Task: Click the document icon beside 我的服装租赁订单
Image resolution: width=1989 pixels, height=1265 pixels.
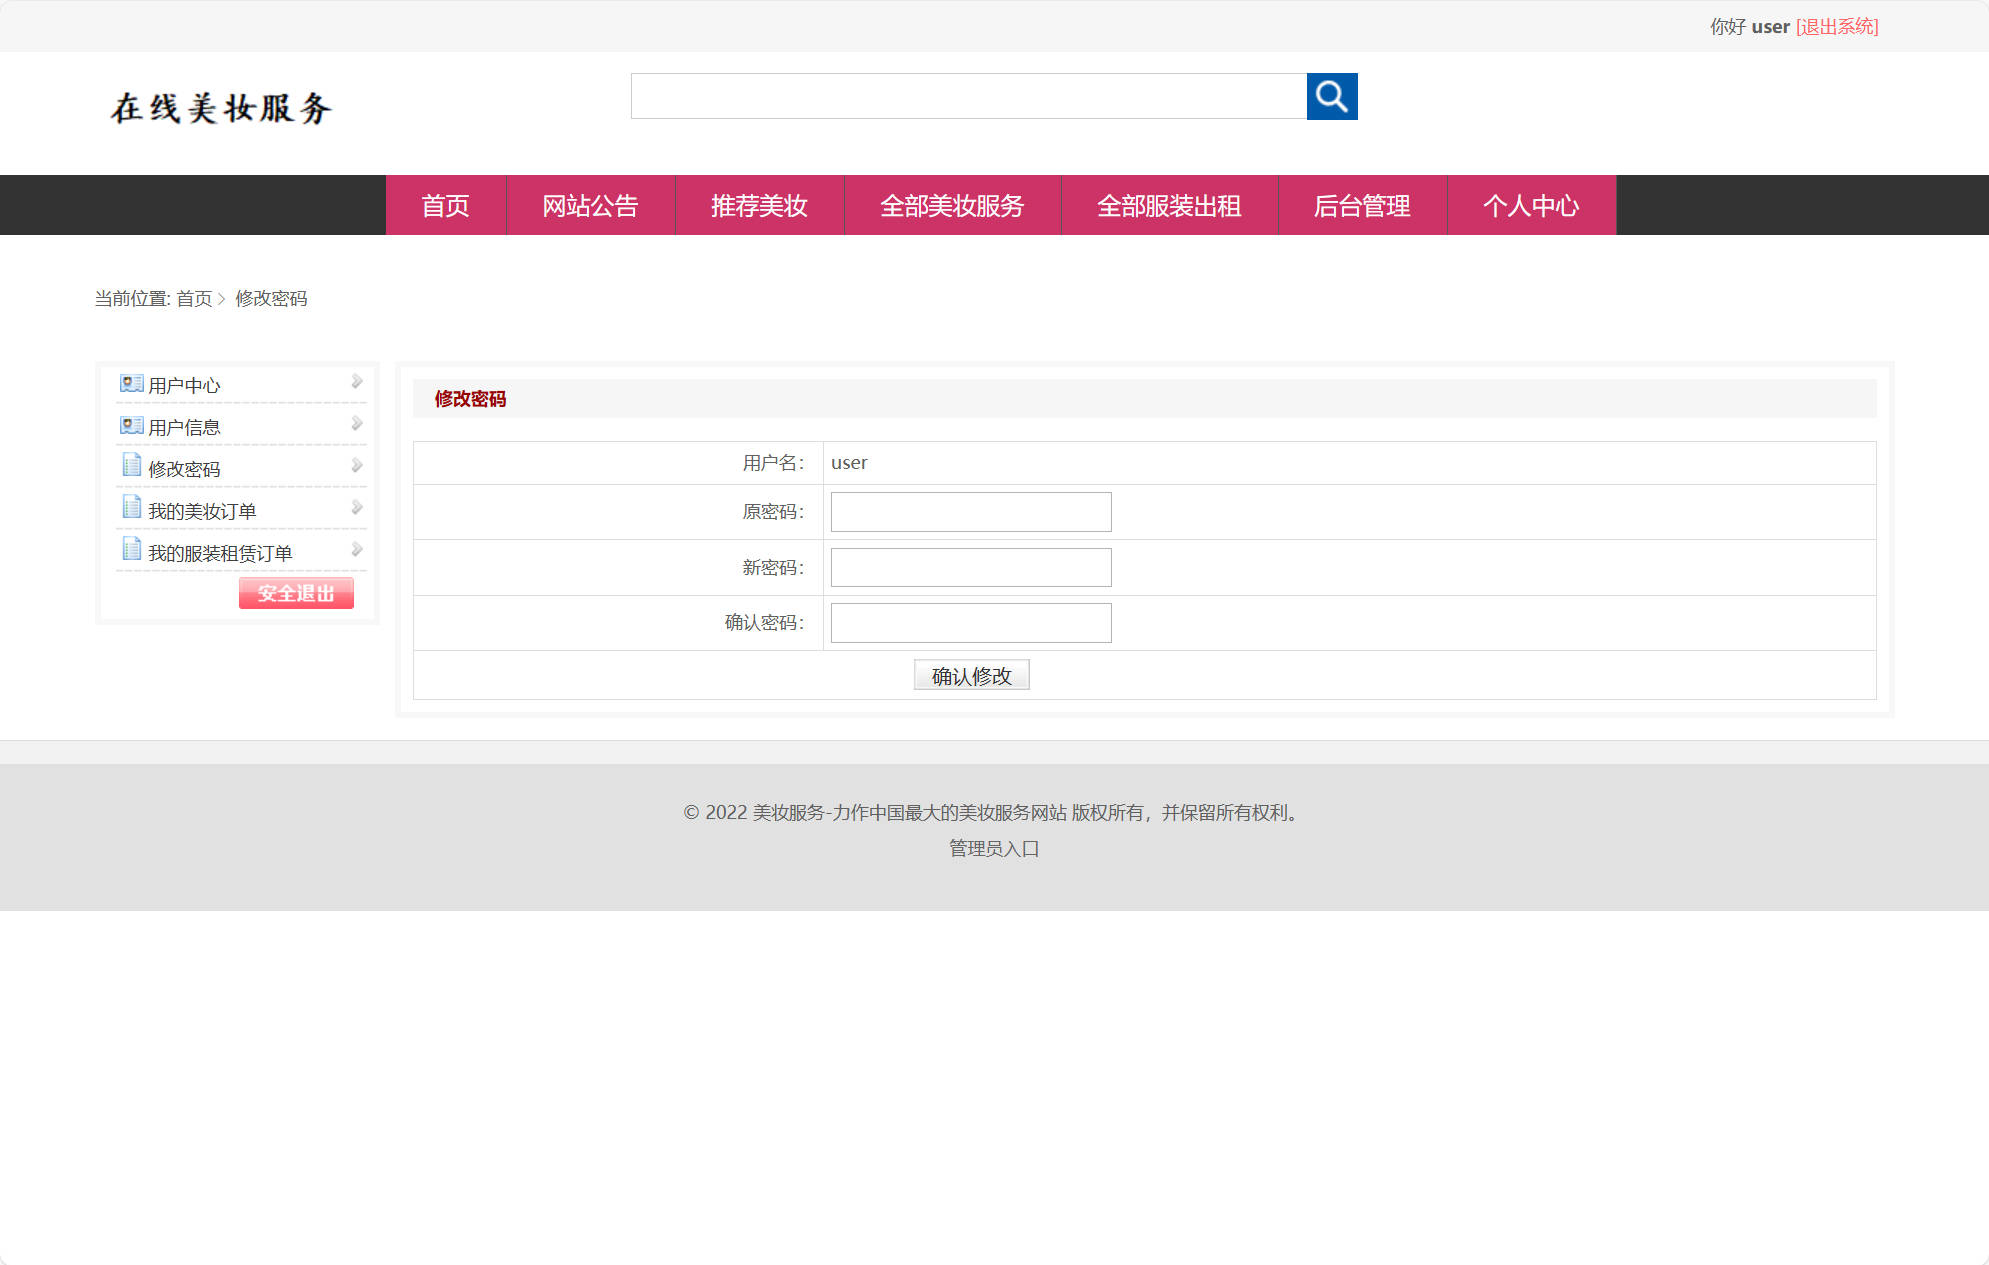Action: coord(131,549)
